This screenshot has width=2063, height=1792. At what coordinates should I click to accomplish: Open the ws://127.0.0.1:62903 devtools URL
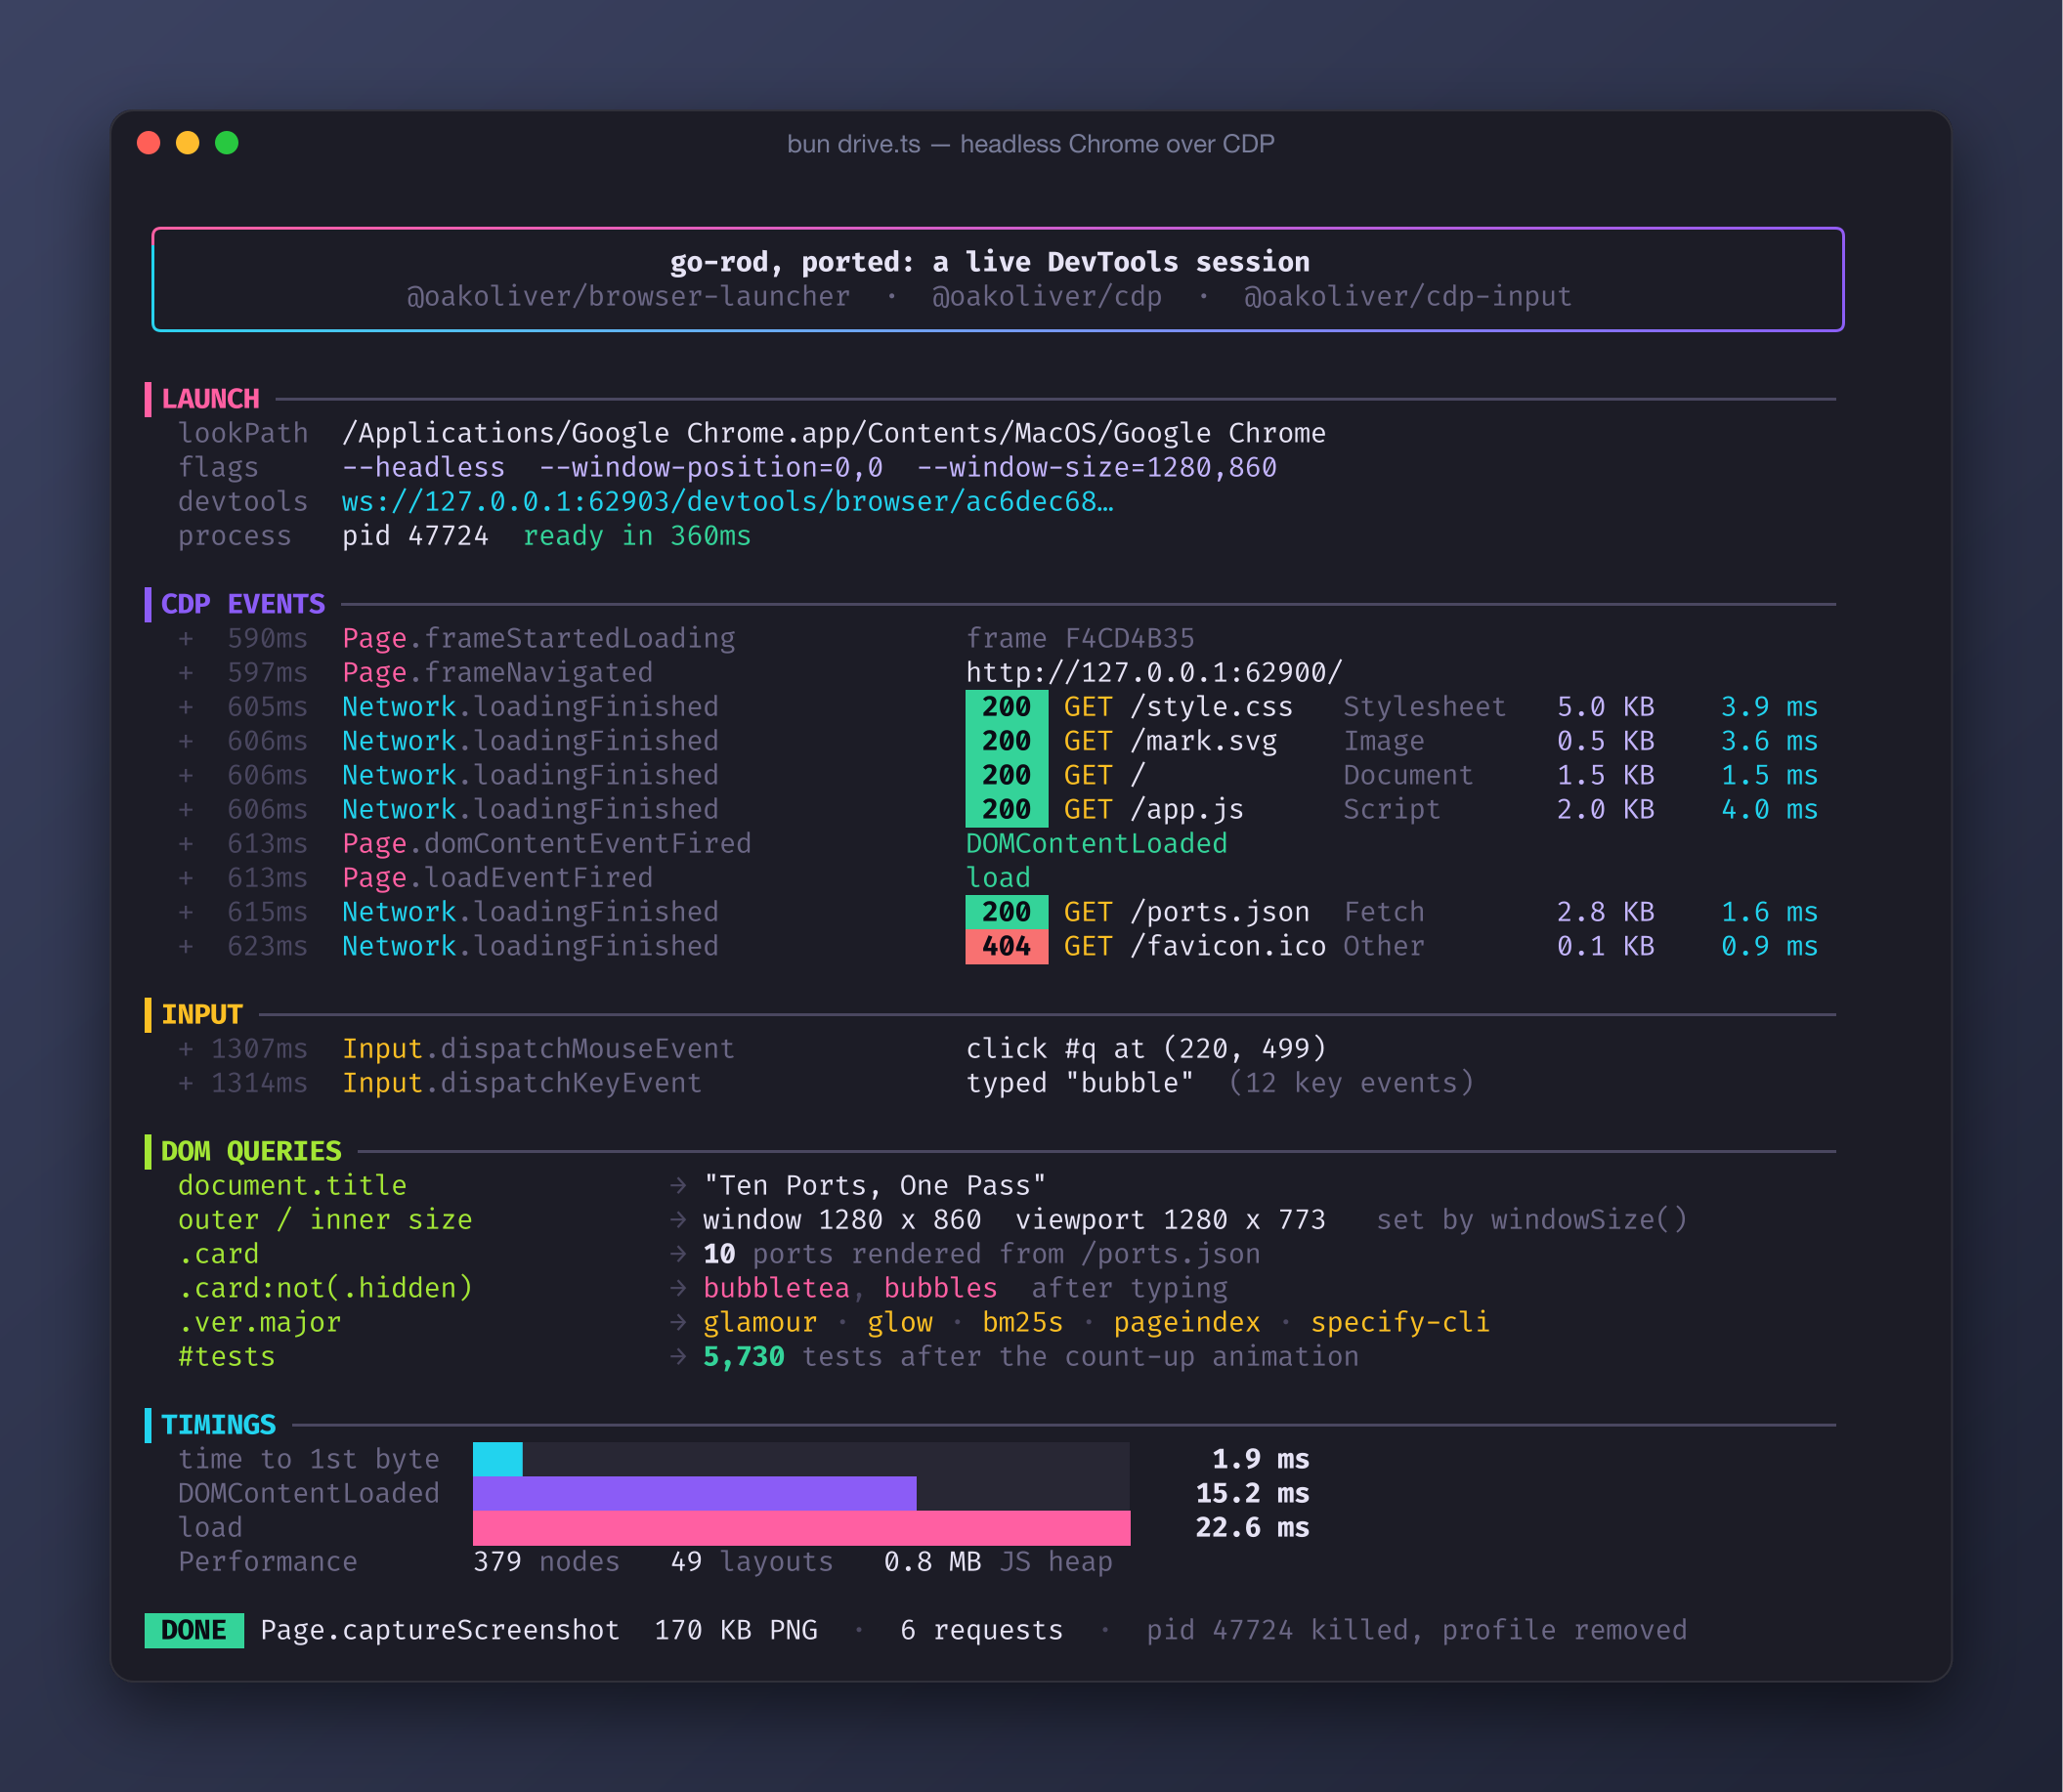pos(727,501)
